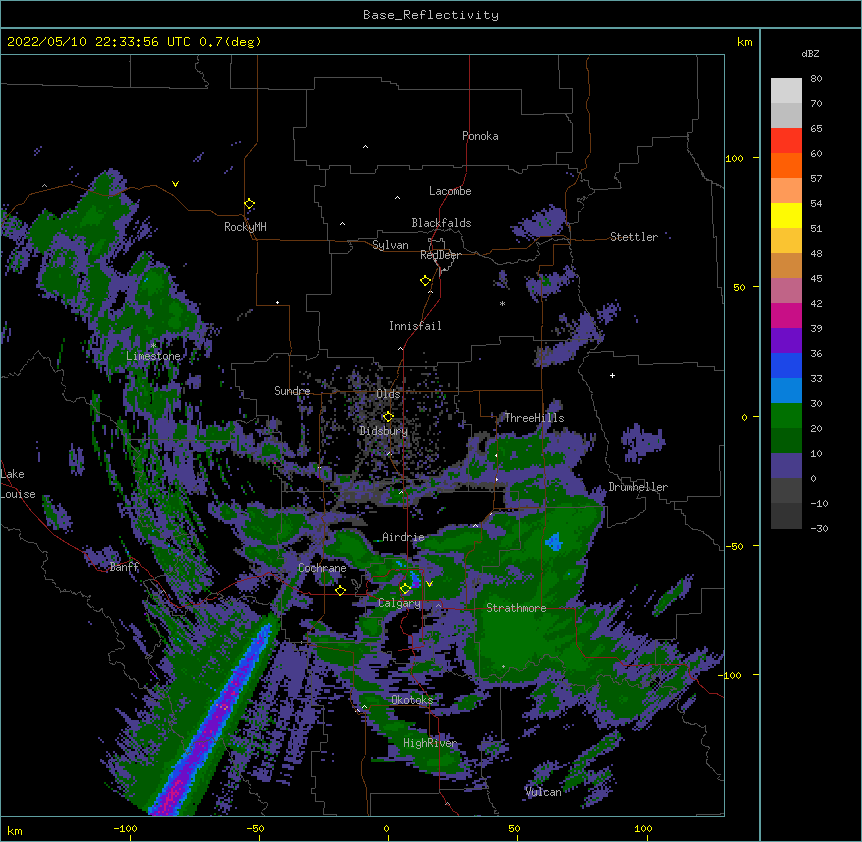Click the Didsbury town label
The width and height of the screenshot is (862, 842).
tap(384, 431)
